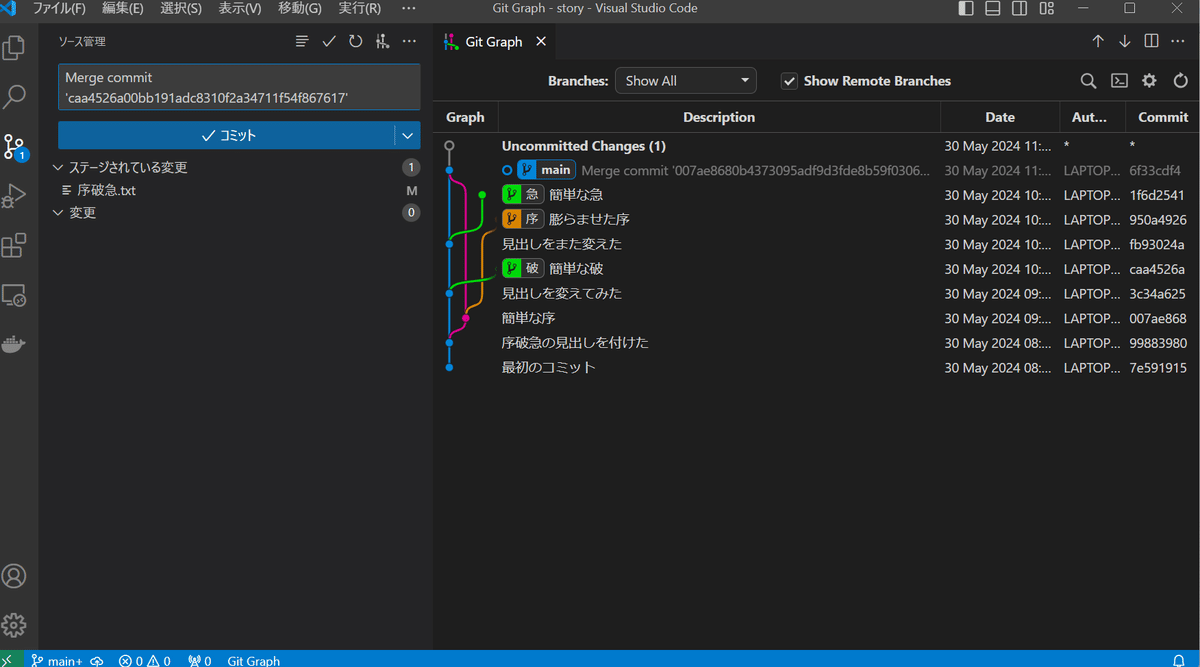Open source control more actions ellipsis
The image size is (1200, 667).
coord(409,41)
